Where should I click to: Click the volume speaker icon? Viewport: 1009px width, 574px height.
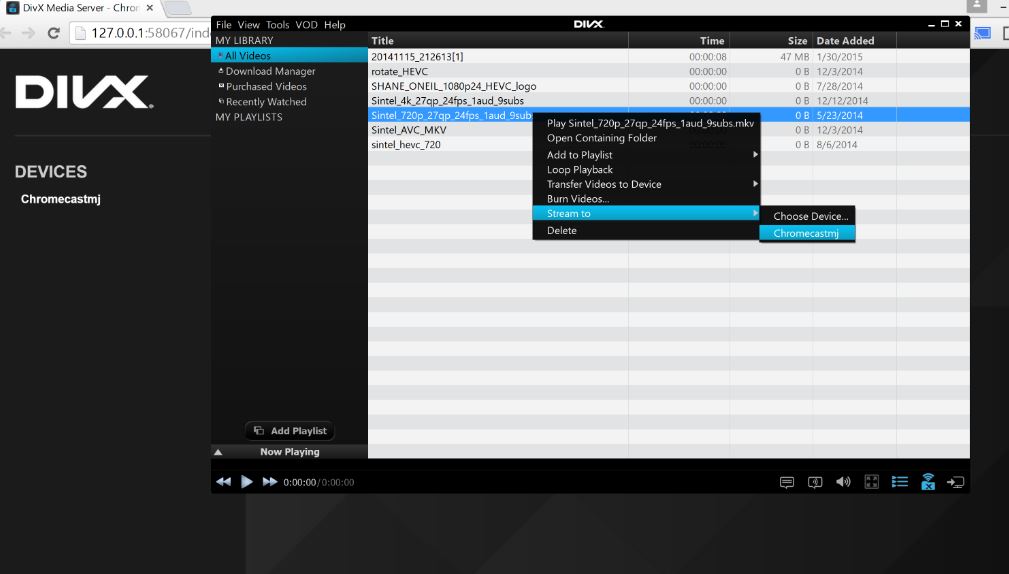(843, 482)
